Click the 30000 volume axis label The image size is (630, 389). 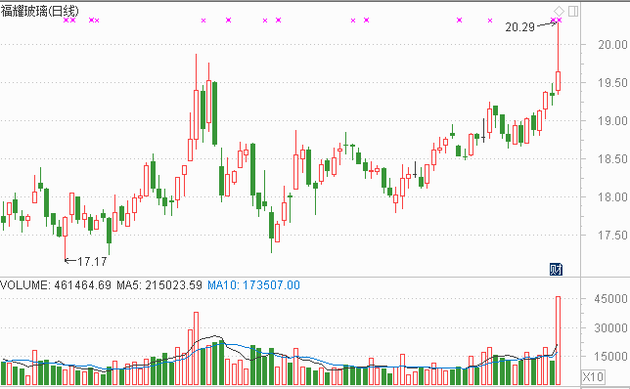coord(611,328)
